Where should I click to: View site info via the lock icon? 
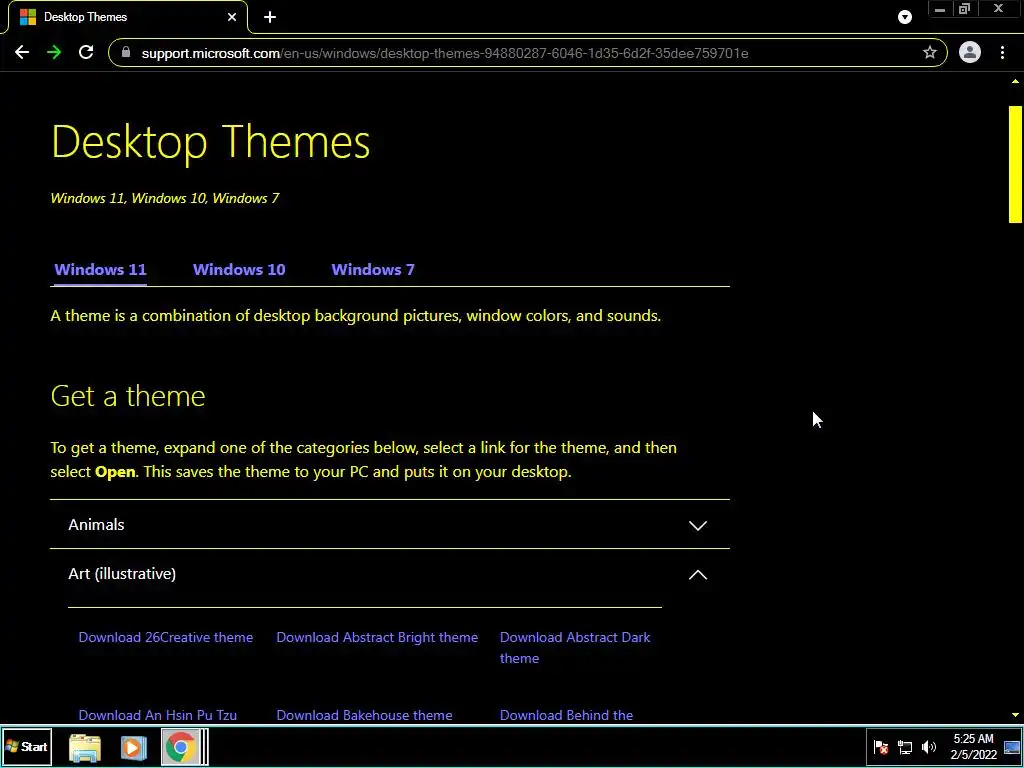point(126,53)
